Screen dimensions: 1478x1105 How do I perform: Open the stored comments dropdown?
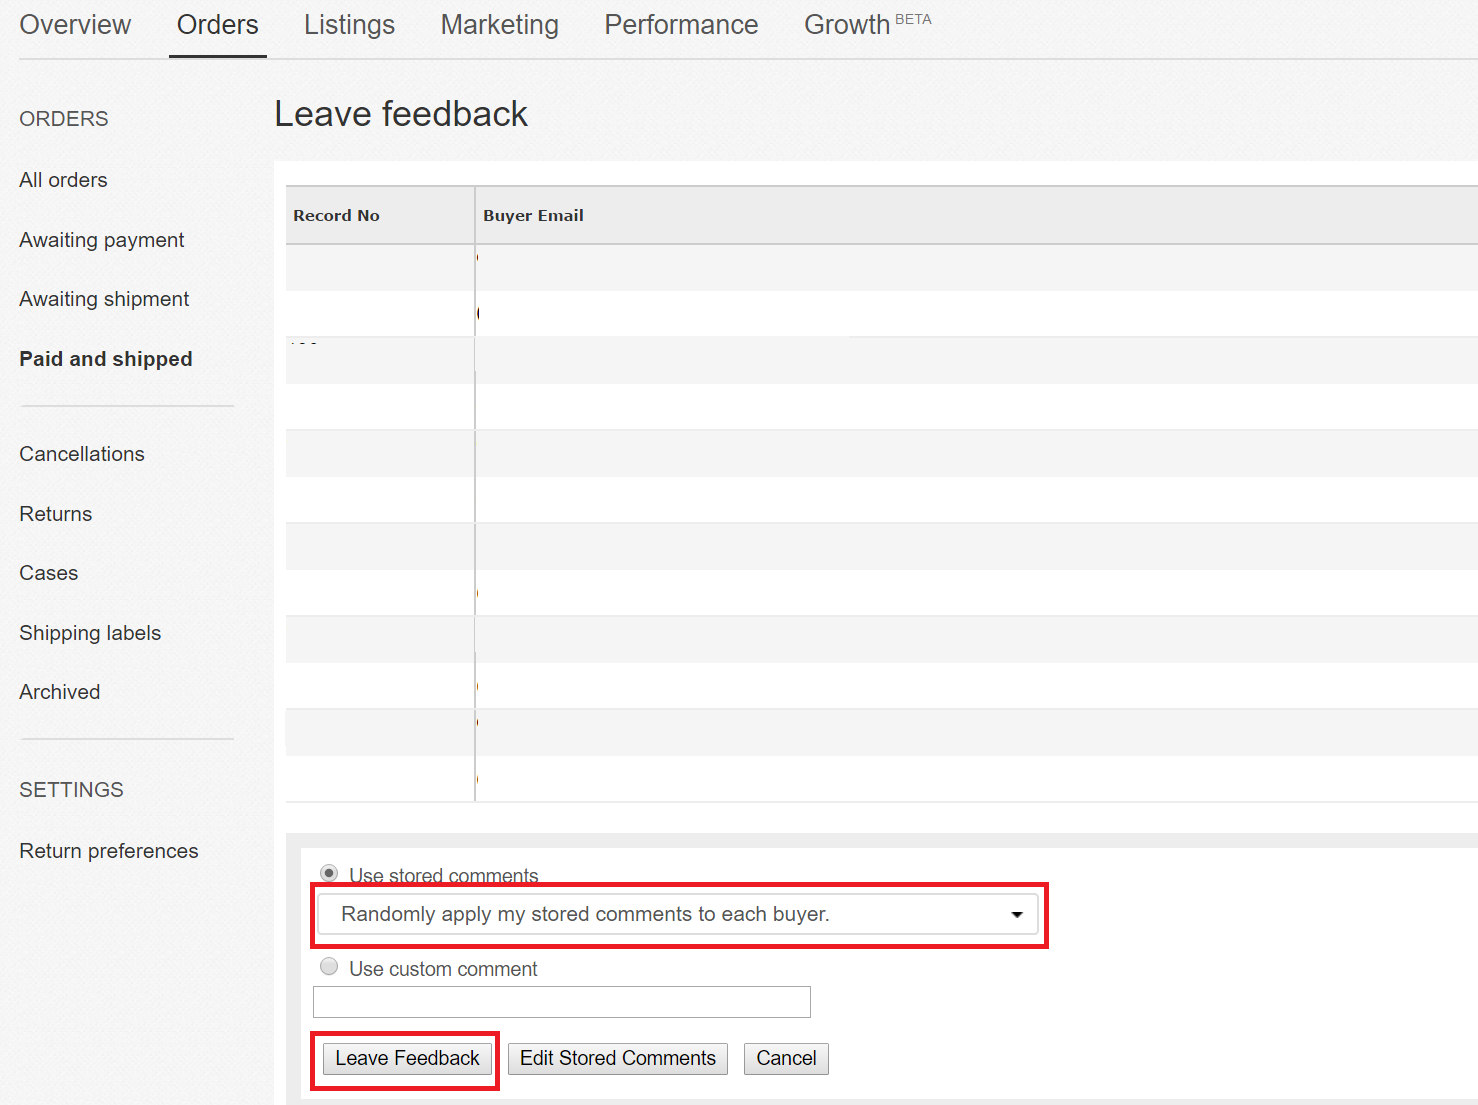pos(677,914)
